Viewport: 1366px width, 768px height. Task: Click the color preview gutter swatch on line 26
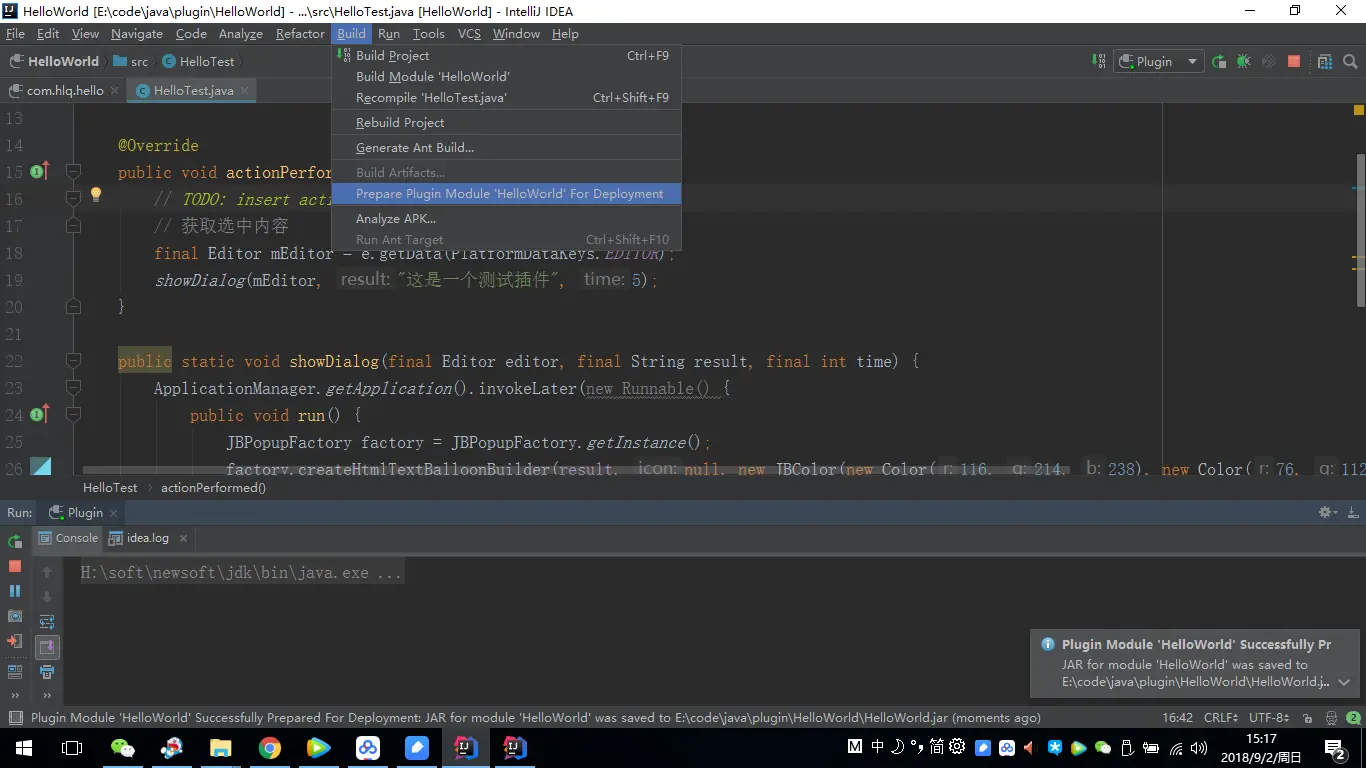point(41,466)
